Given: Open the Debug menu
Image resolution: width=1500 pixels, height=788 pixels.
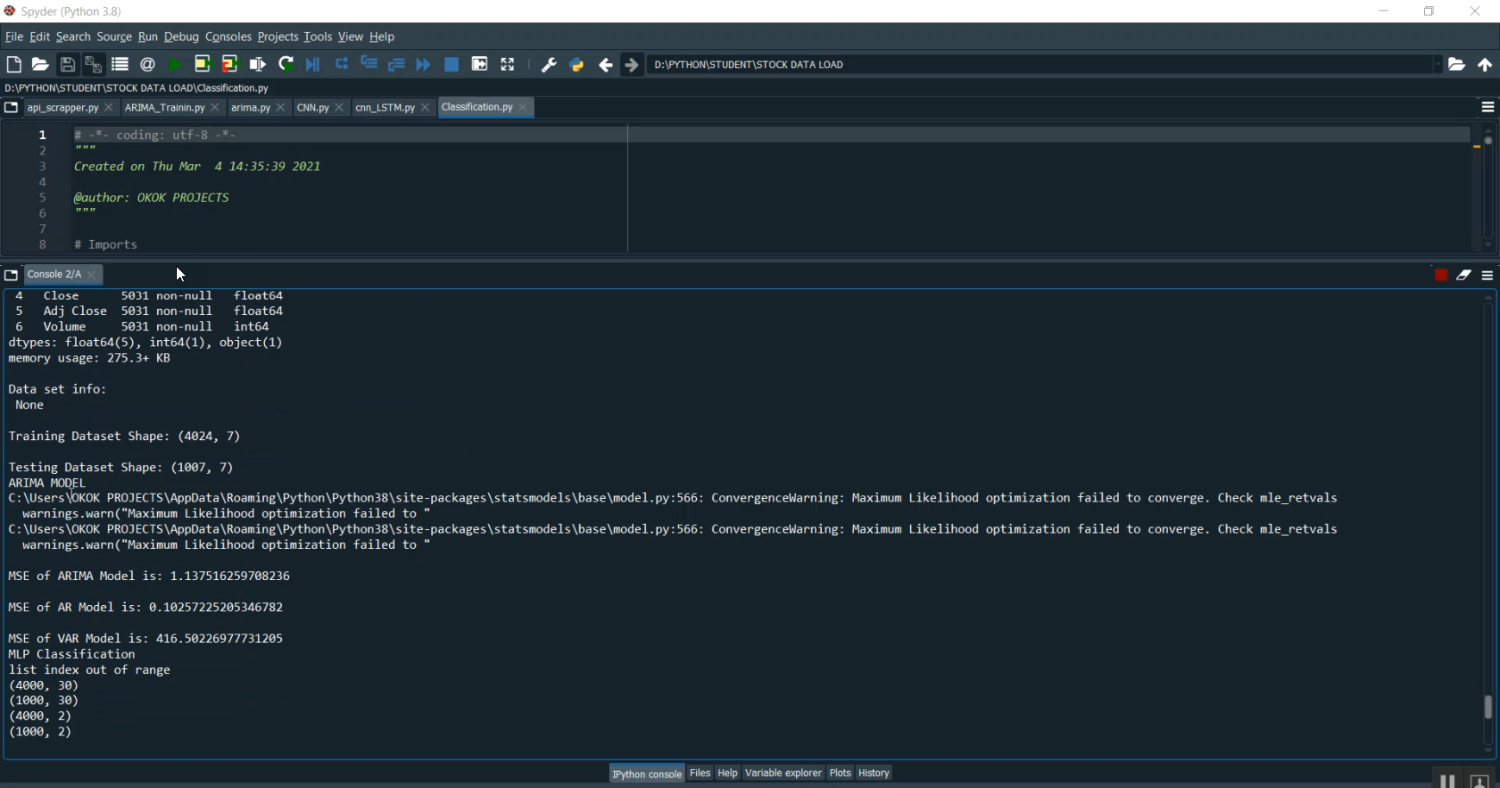Looking at the screenshot, I should (181, 37).
